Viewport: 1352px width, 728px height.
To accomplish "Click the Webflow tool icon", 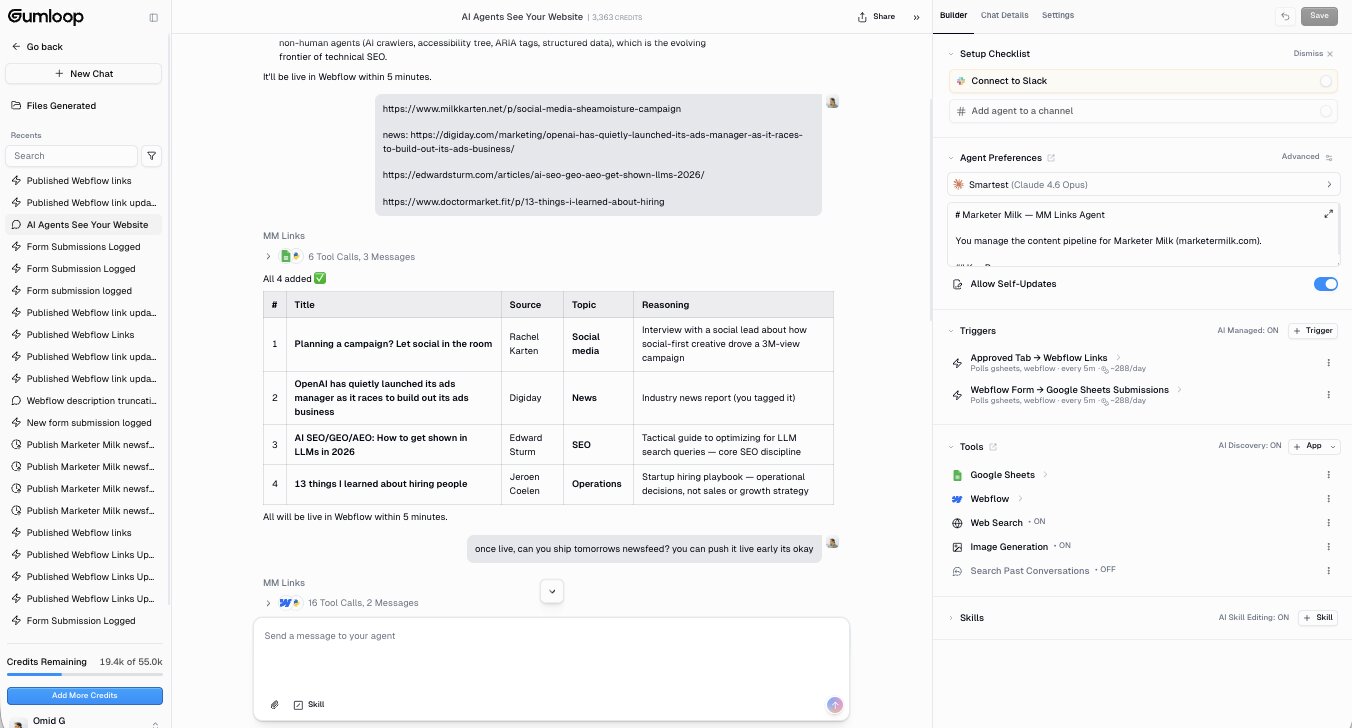I will (957, 499).
